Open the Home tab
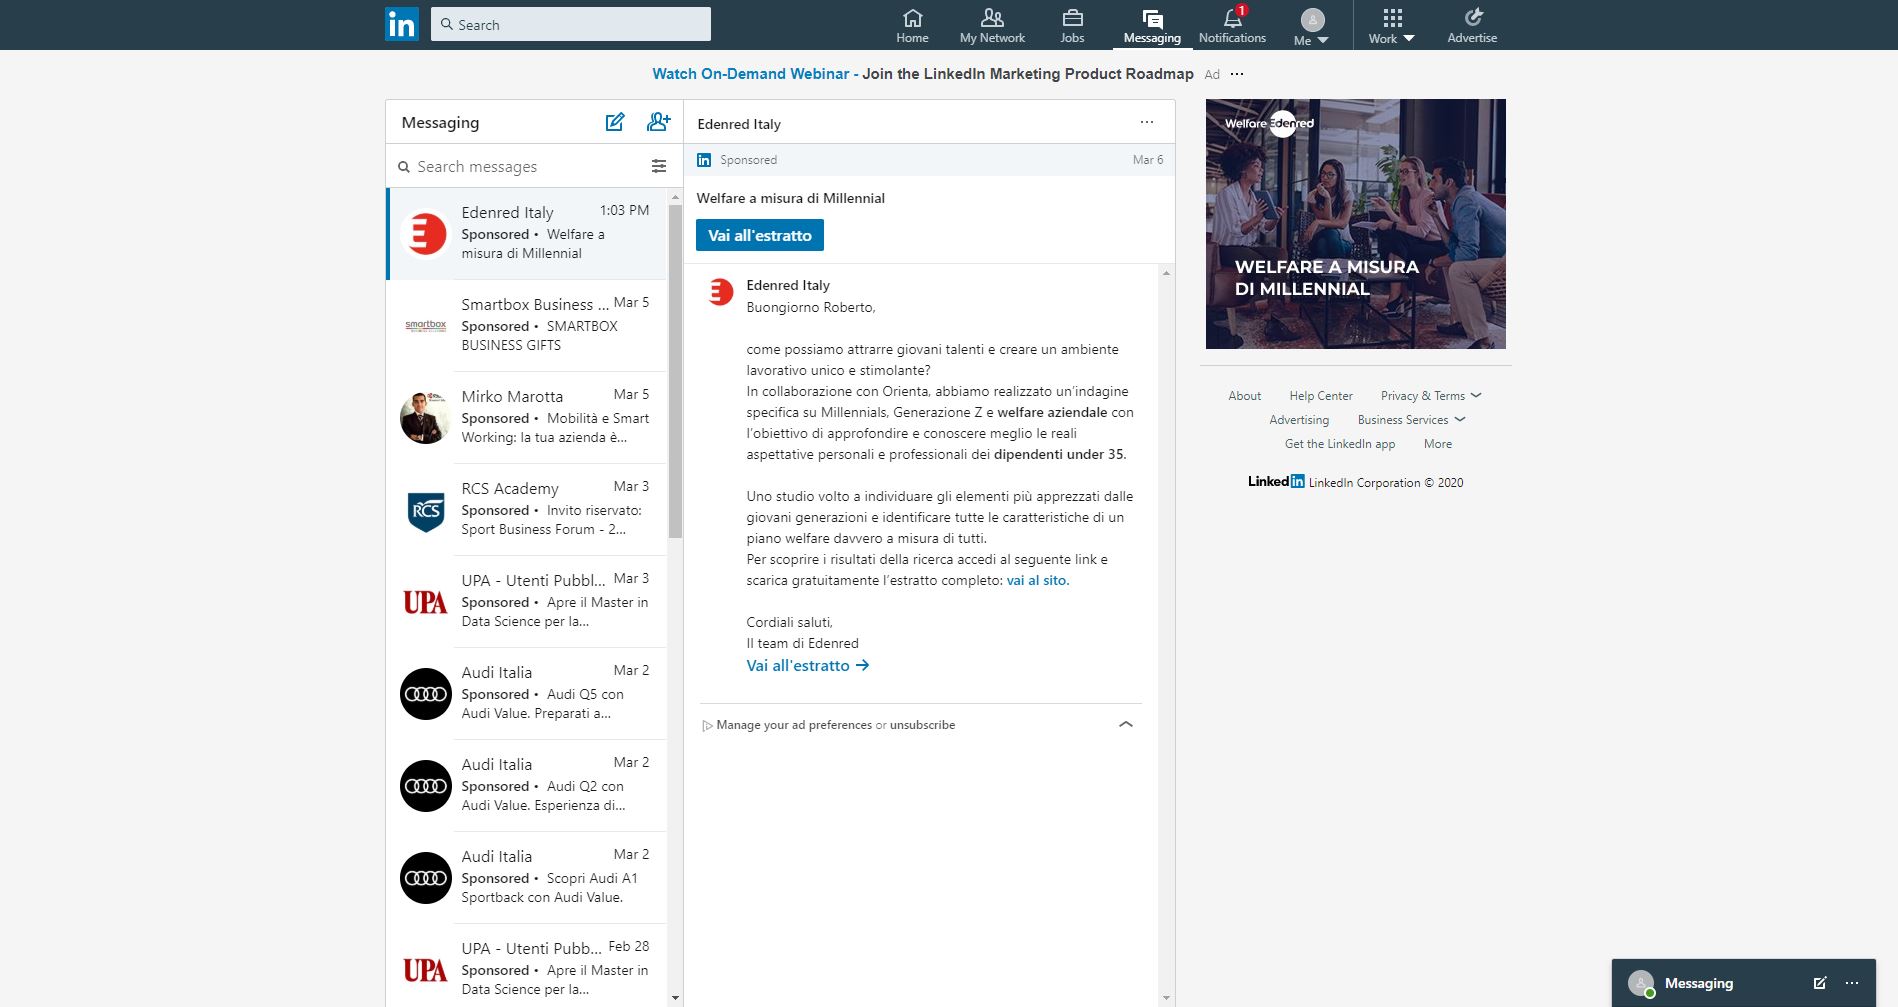The image size is (1898, 1007). point(912,26)
